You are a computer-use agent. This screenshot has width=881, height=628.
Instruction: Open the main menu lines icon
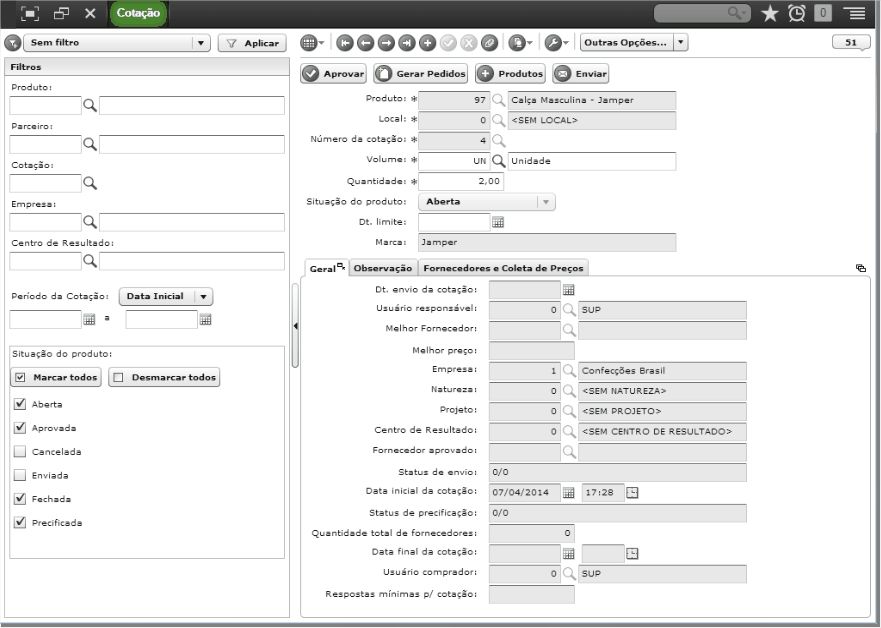point(854,13)
